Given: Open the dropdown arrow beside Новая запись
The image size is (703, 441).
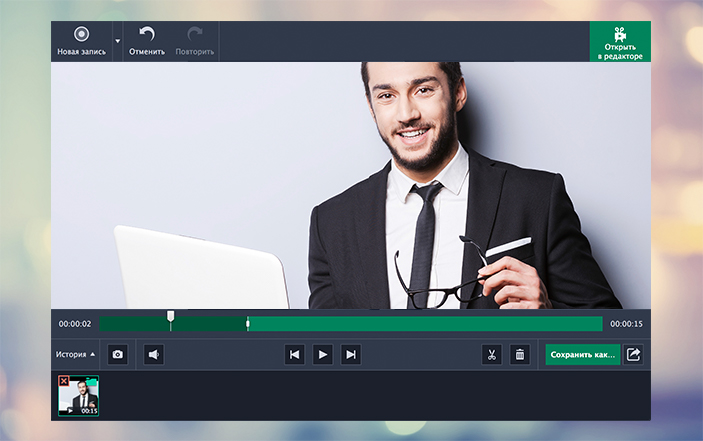Looking at the screenshot, I should pyautogui.click(x=117, y=42).
